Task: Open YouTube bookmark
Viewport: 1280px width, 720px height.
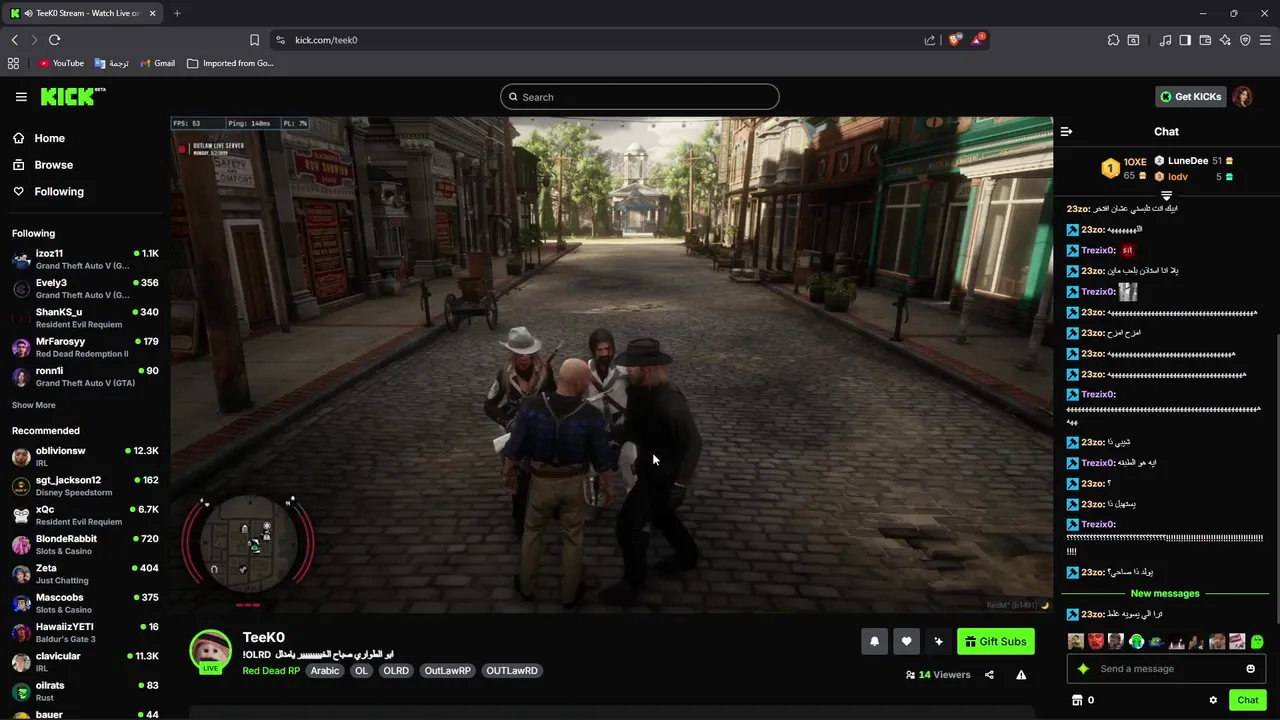Action: (61, 63)
